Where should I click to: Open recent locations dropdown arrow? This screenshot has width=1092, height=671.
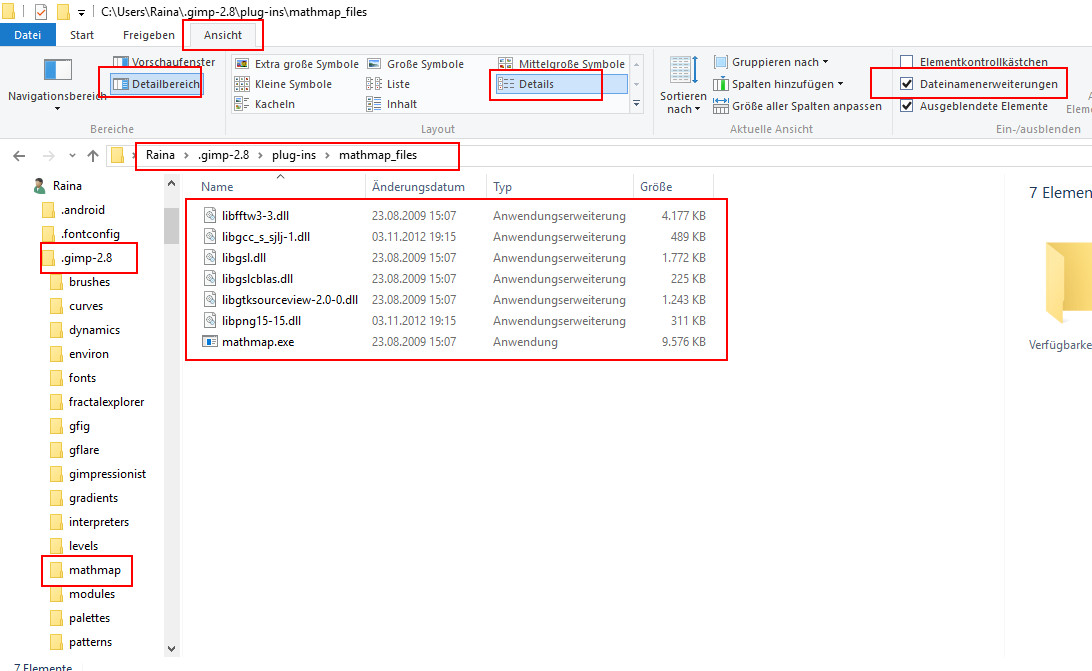72,155
